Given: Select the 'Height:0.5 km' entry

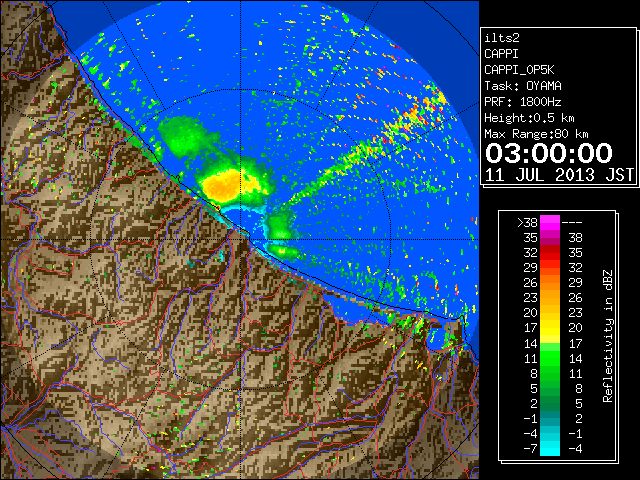Looking at the screenshot, I should [529, 118].
